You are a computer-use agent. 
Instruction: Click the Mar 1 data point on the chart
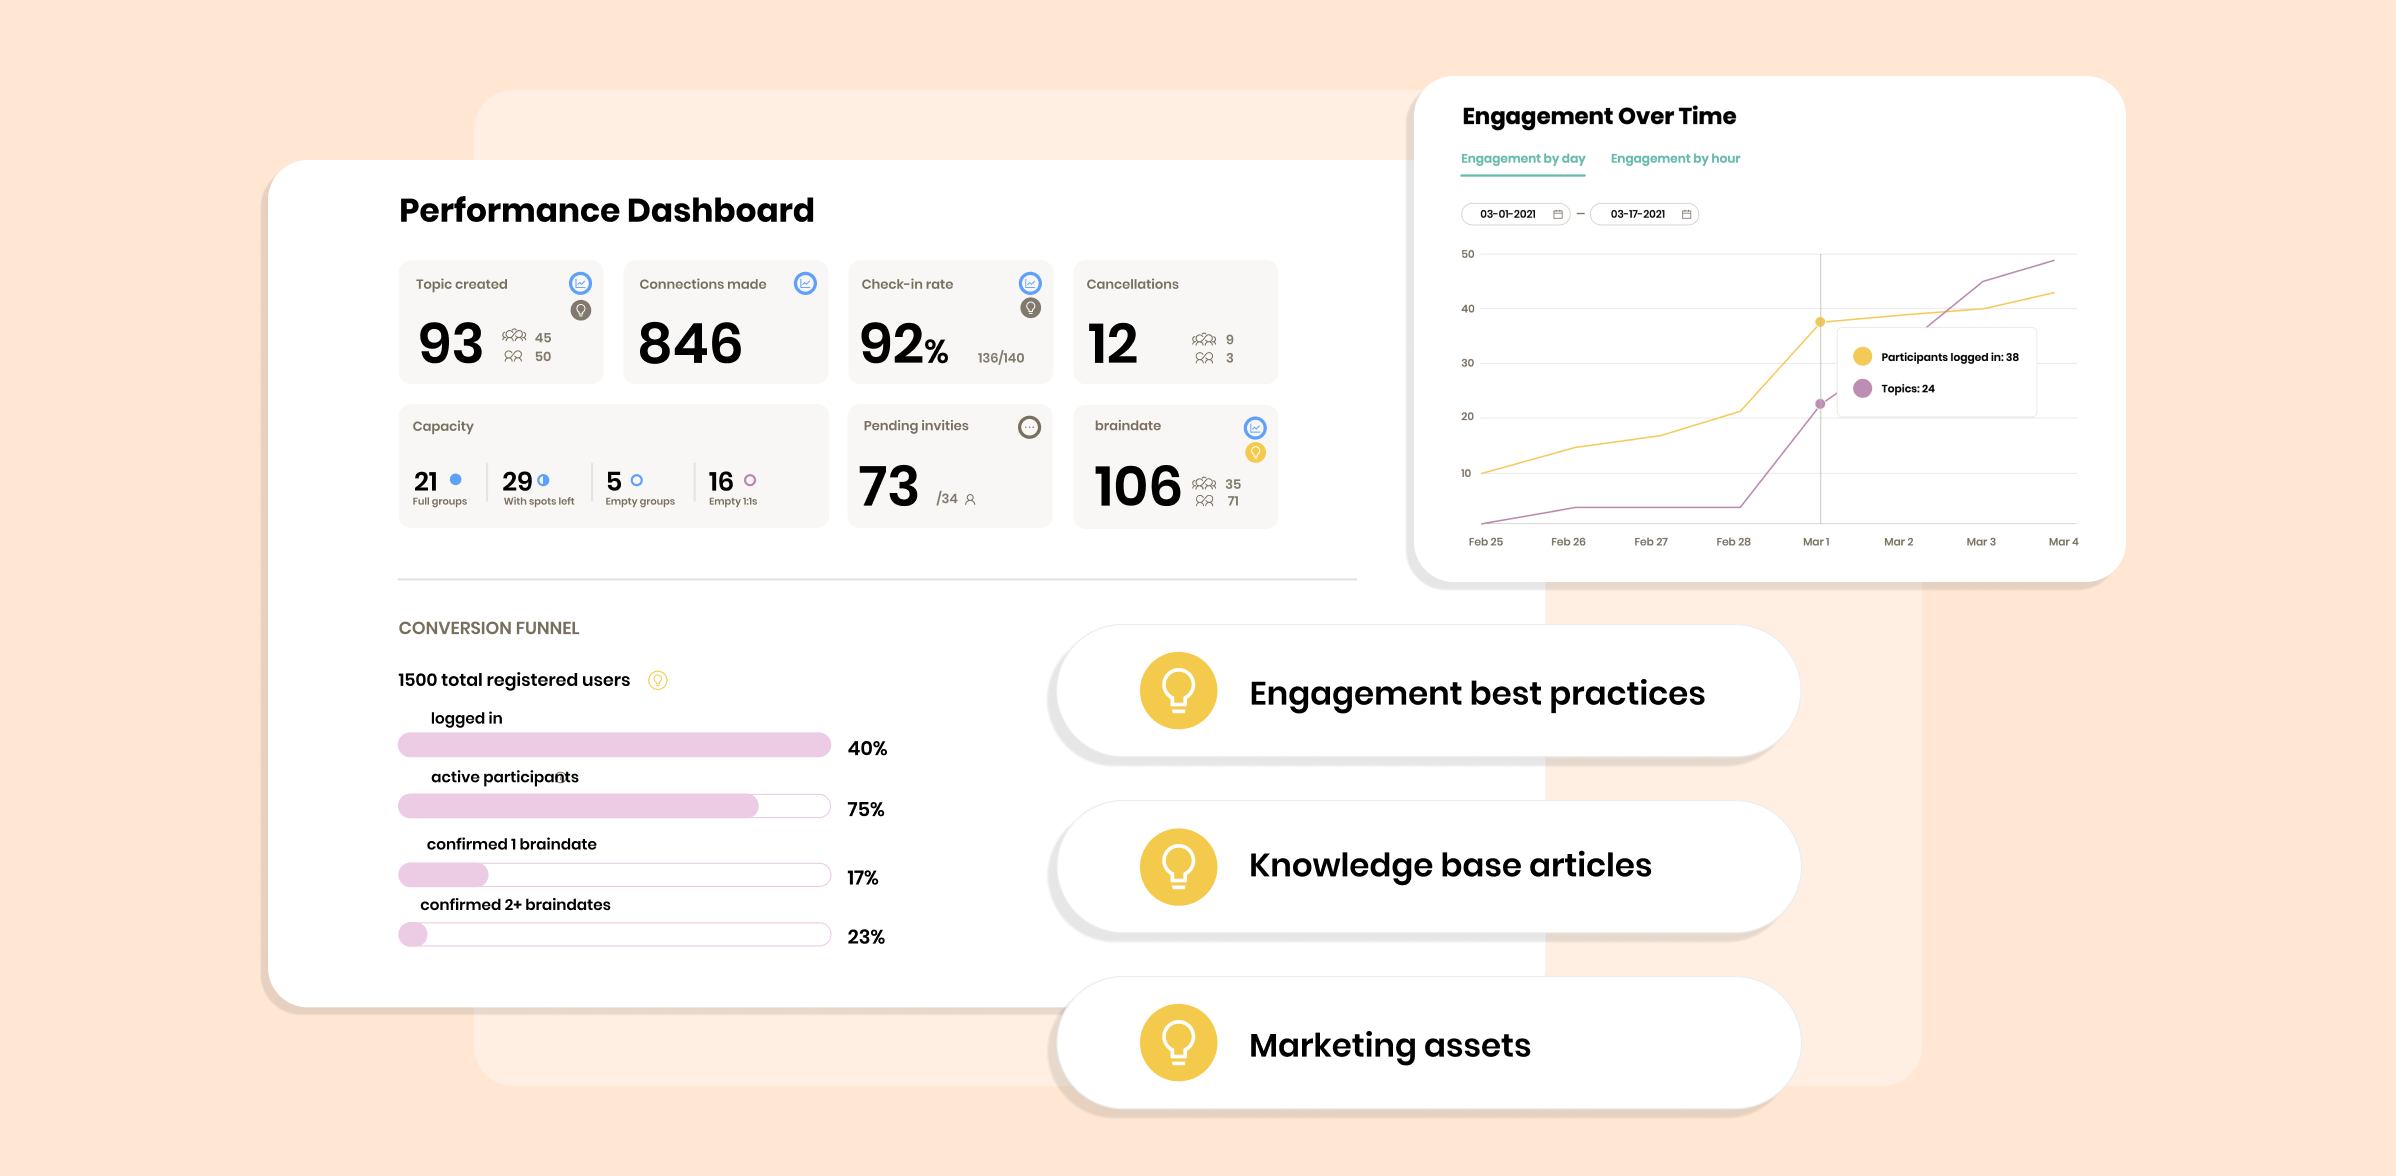tap(1819, 322)
